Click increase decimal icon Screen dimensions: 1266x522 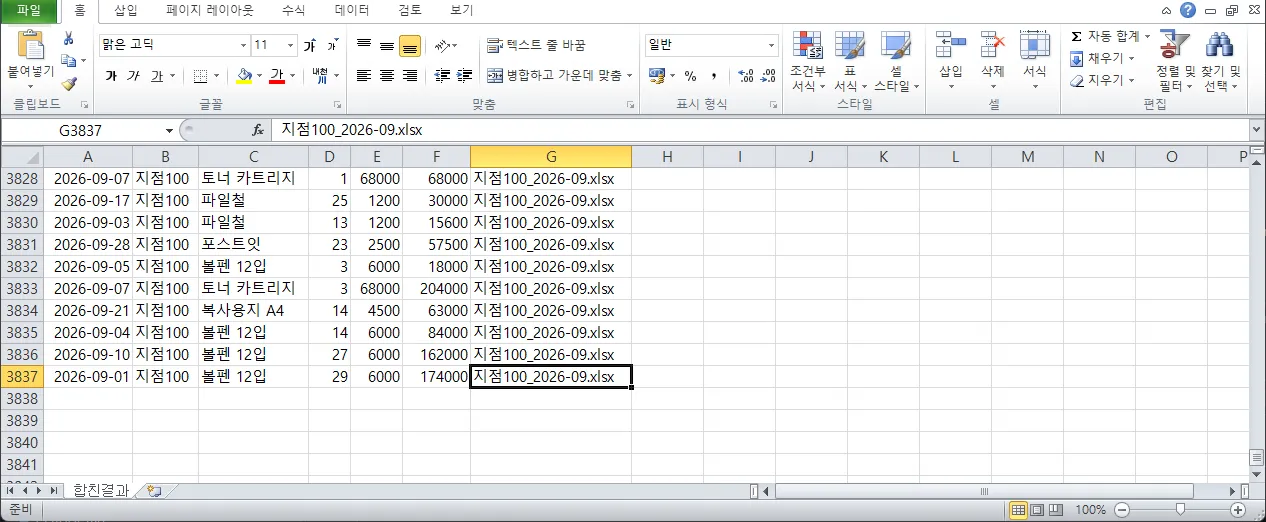tap(746, 76)
